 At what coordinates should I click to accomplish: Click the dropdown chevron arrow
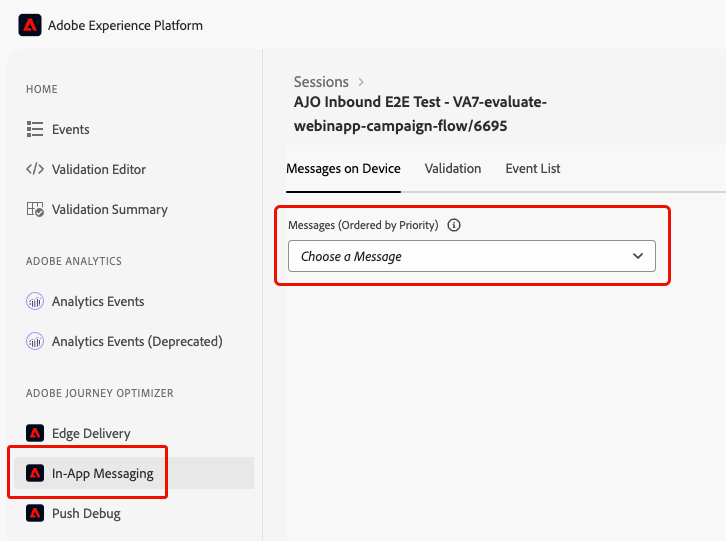(638, 256)
